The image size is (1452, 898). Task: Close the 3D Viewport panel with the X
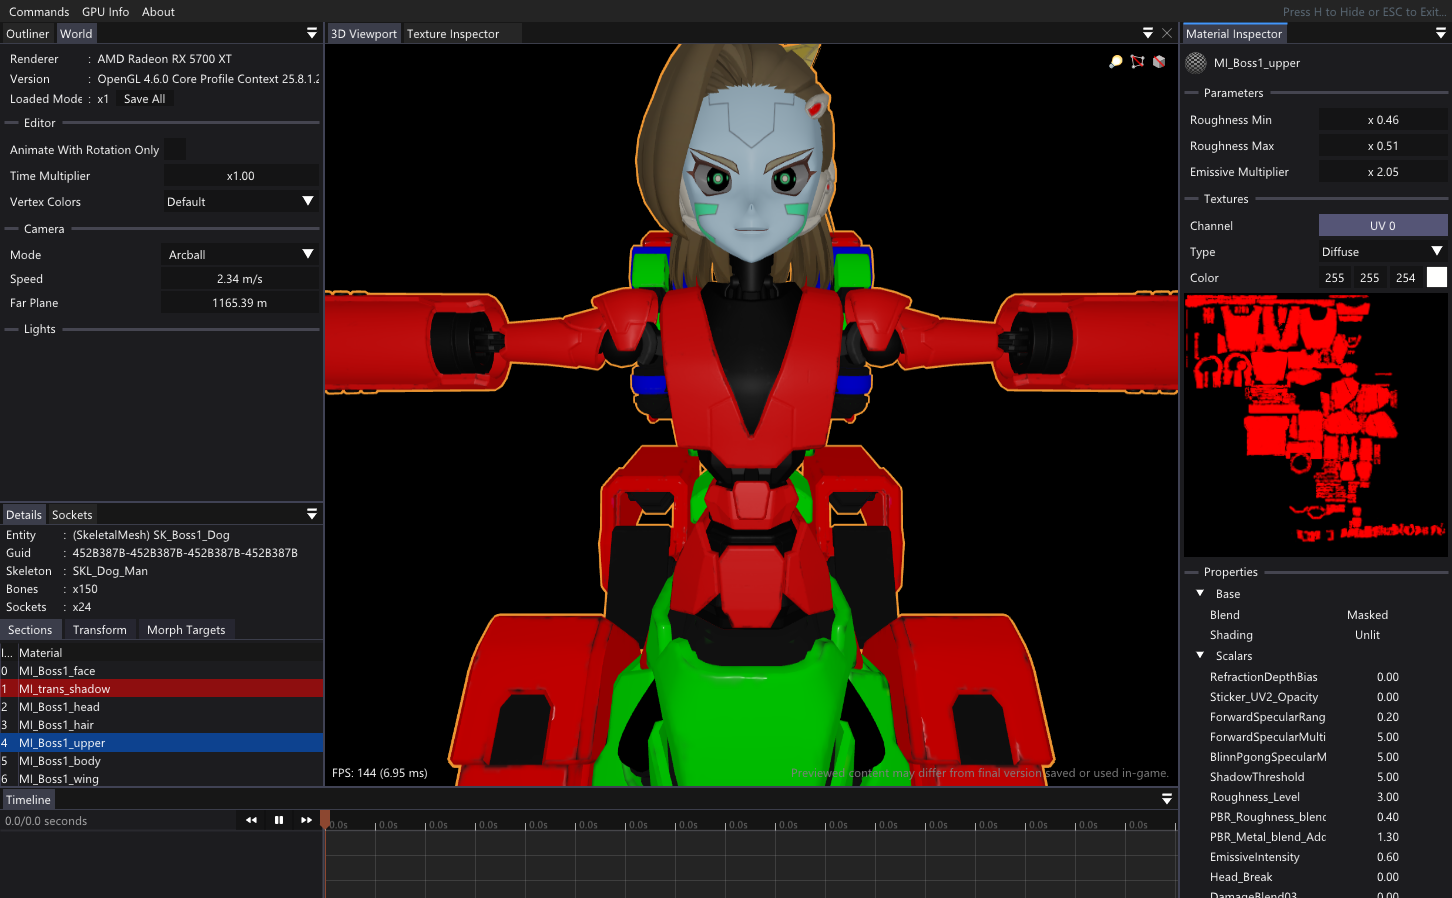[x=1167, y=33]
